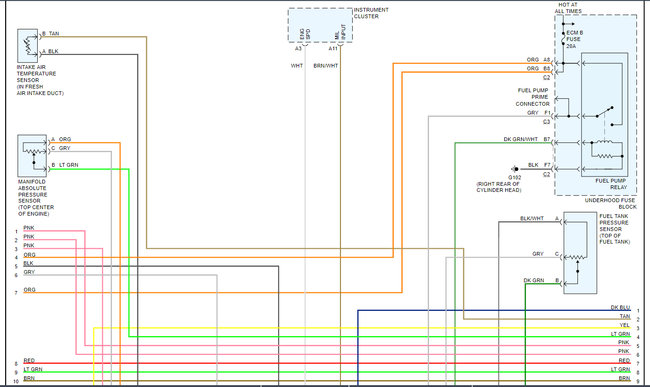Click the B LT GRN terminal on MAP sensor
650x387 pixels.
(65, 165)
